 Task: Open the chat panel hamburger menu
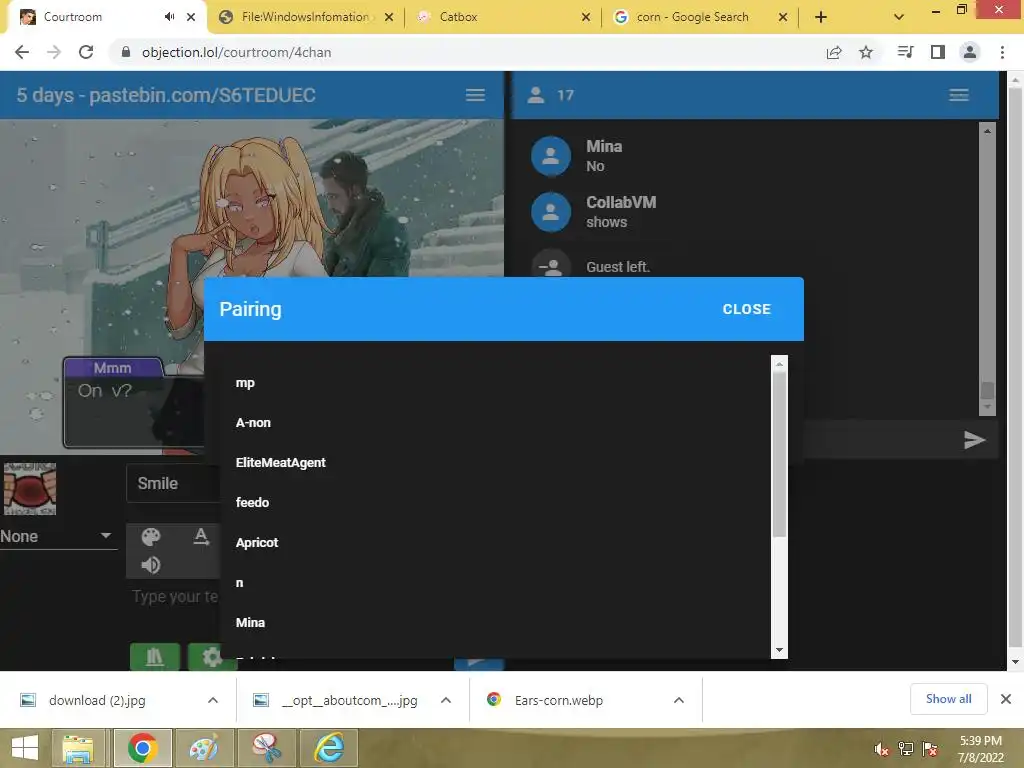(x=959, y=95)
